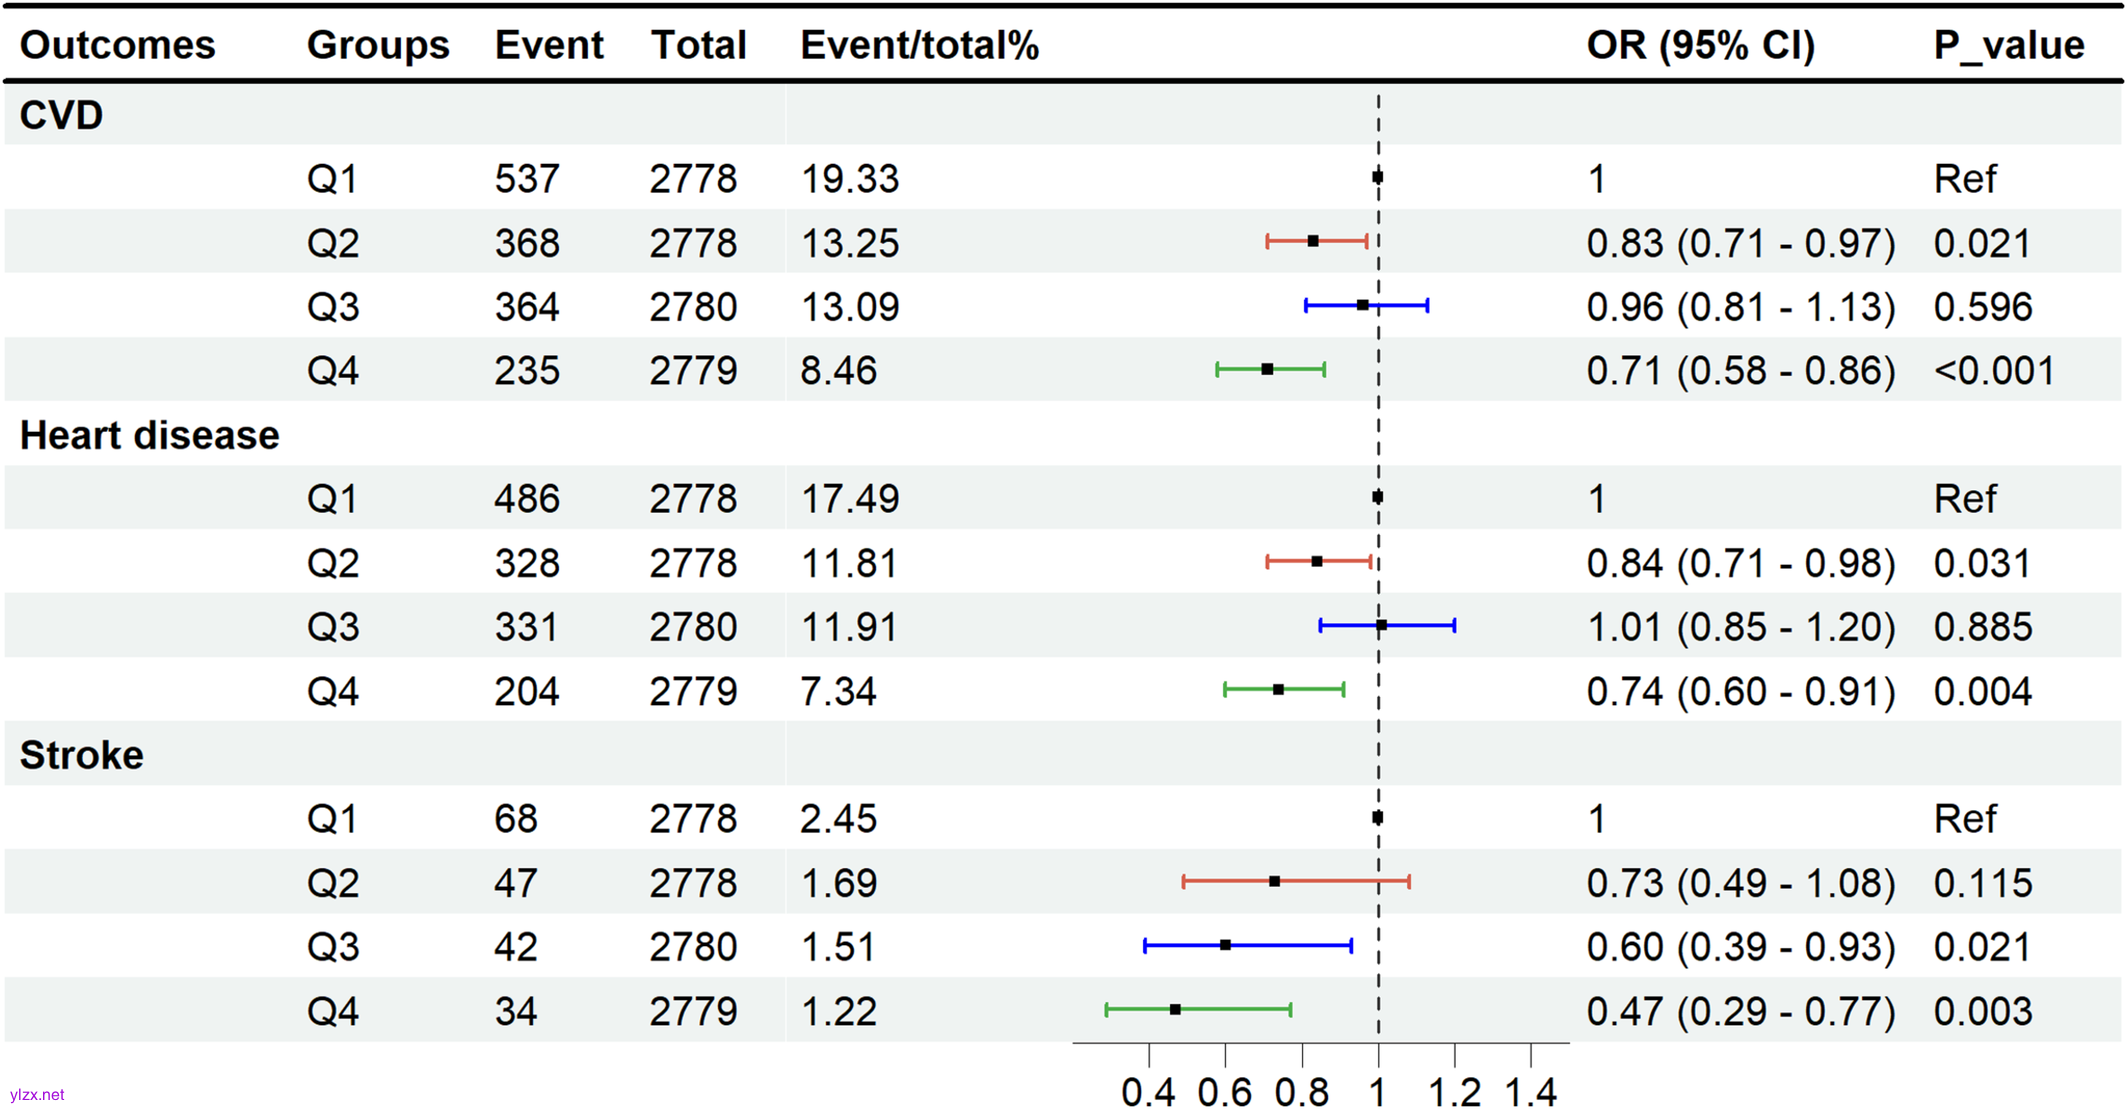
Task: Click the OR (95% CI) column header
Action: coord(1700,45)
